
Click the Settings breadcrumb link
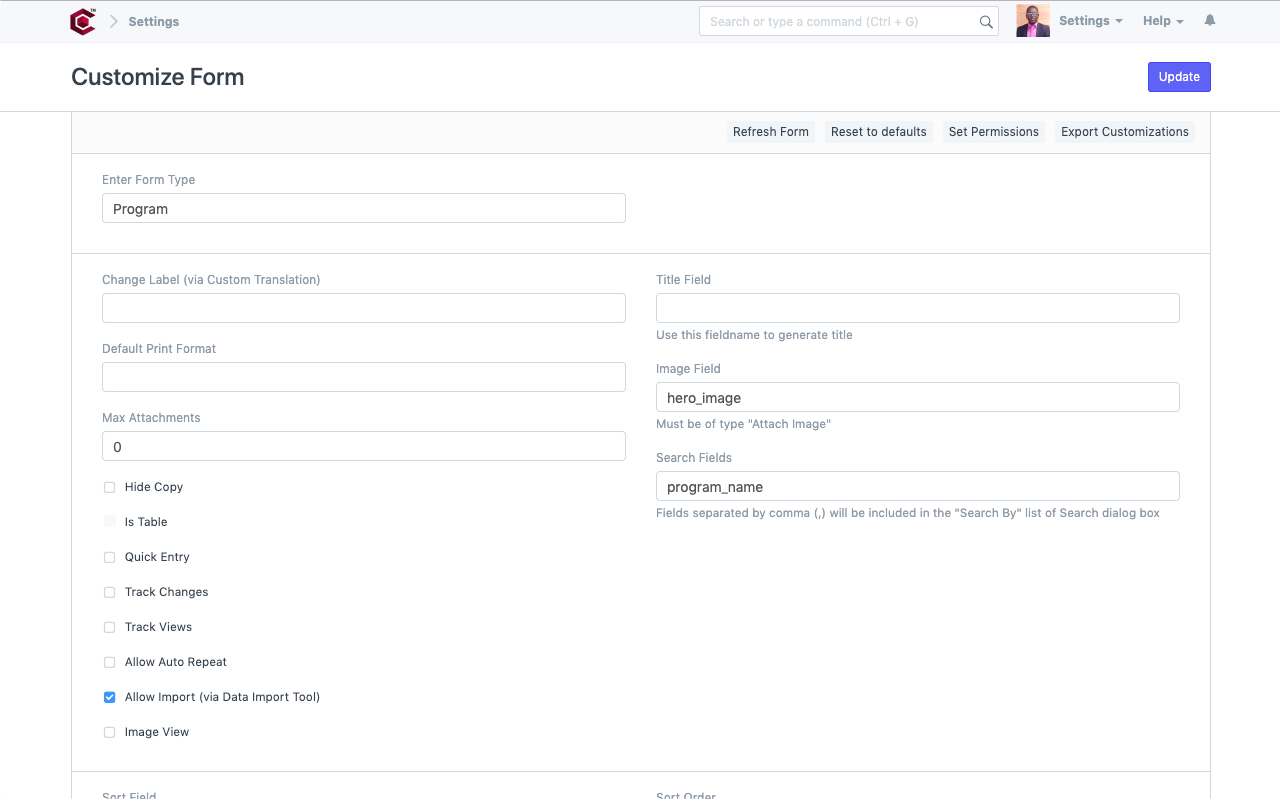[x=154, y=21]
